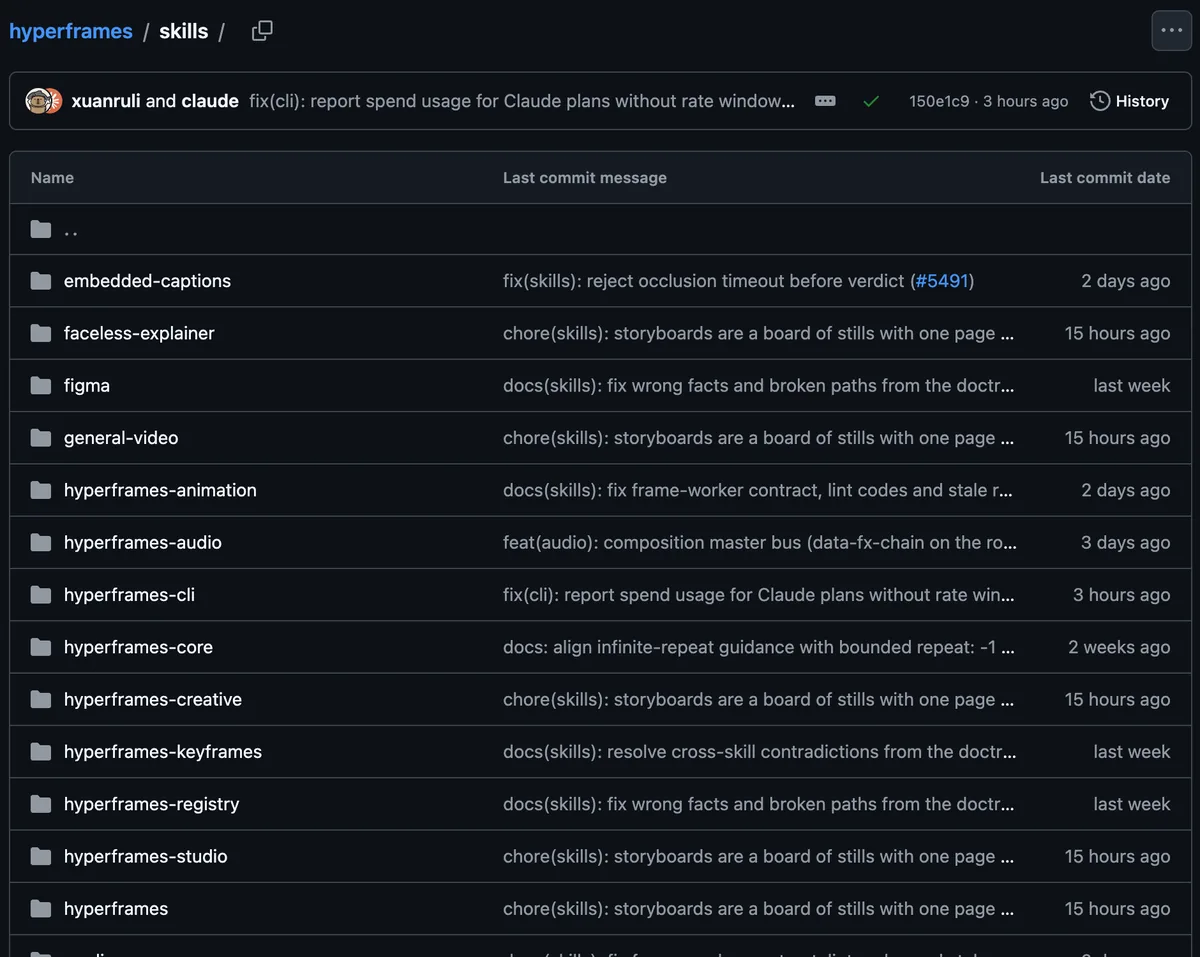Click the author avatar image
Viewport: 1200px width, 957px height.
(44, 101)
